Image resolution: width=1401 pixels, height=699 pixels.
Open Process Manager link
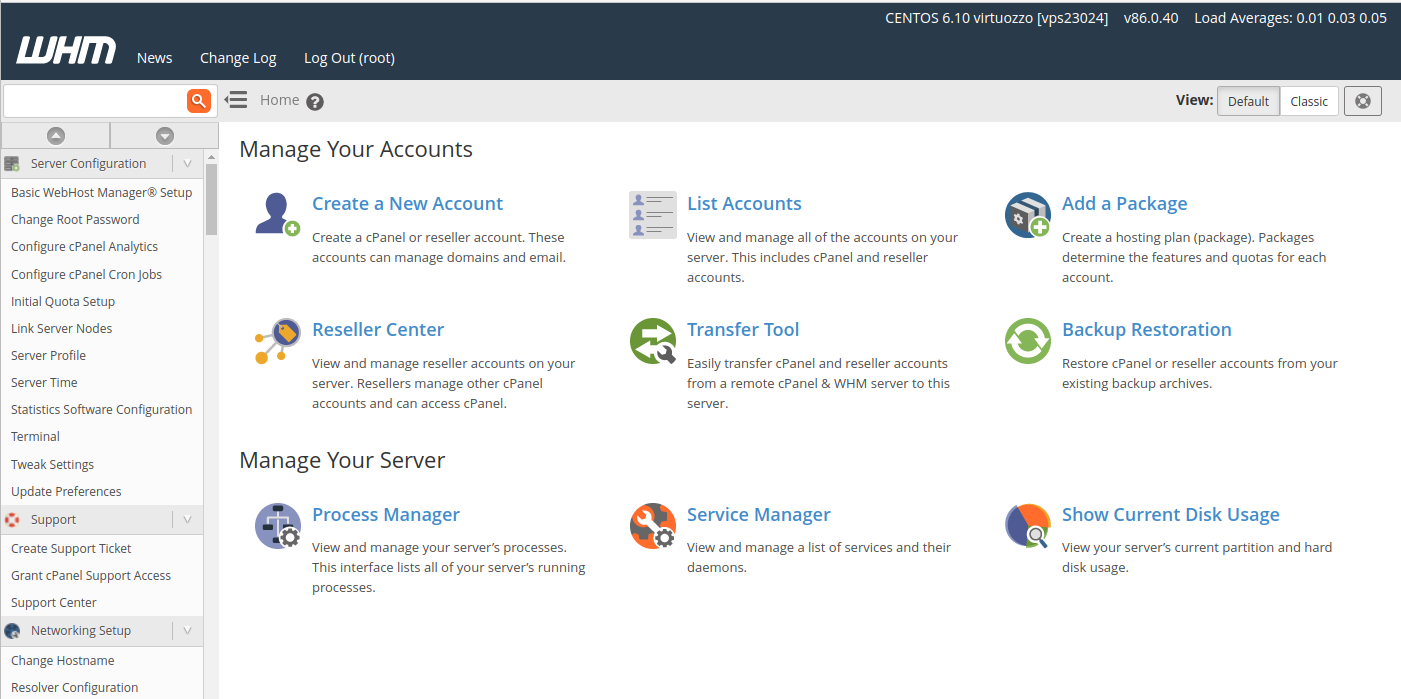(x=386, y=515)
